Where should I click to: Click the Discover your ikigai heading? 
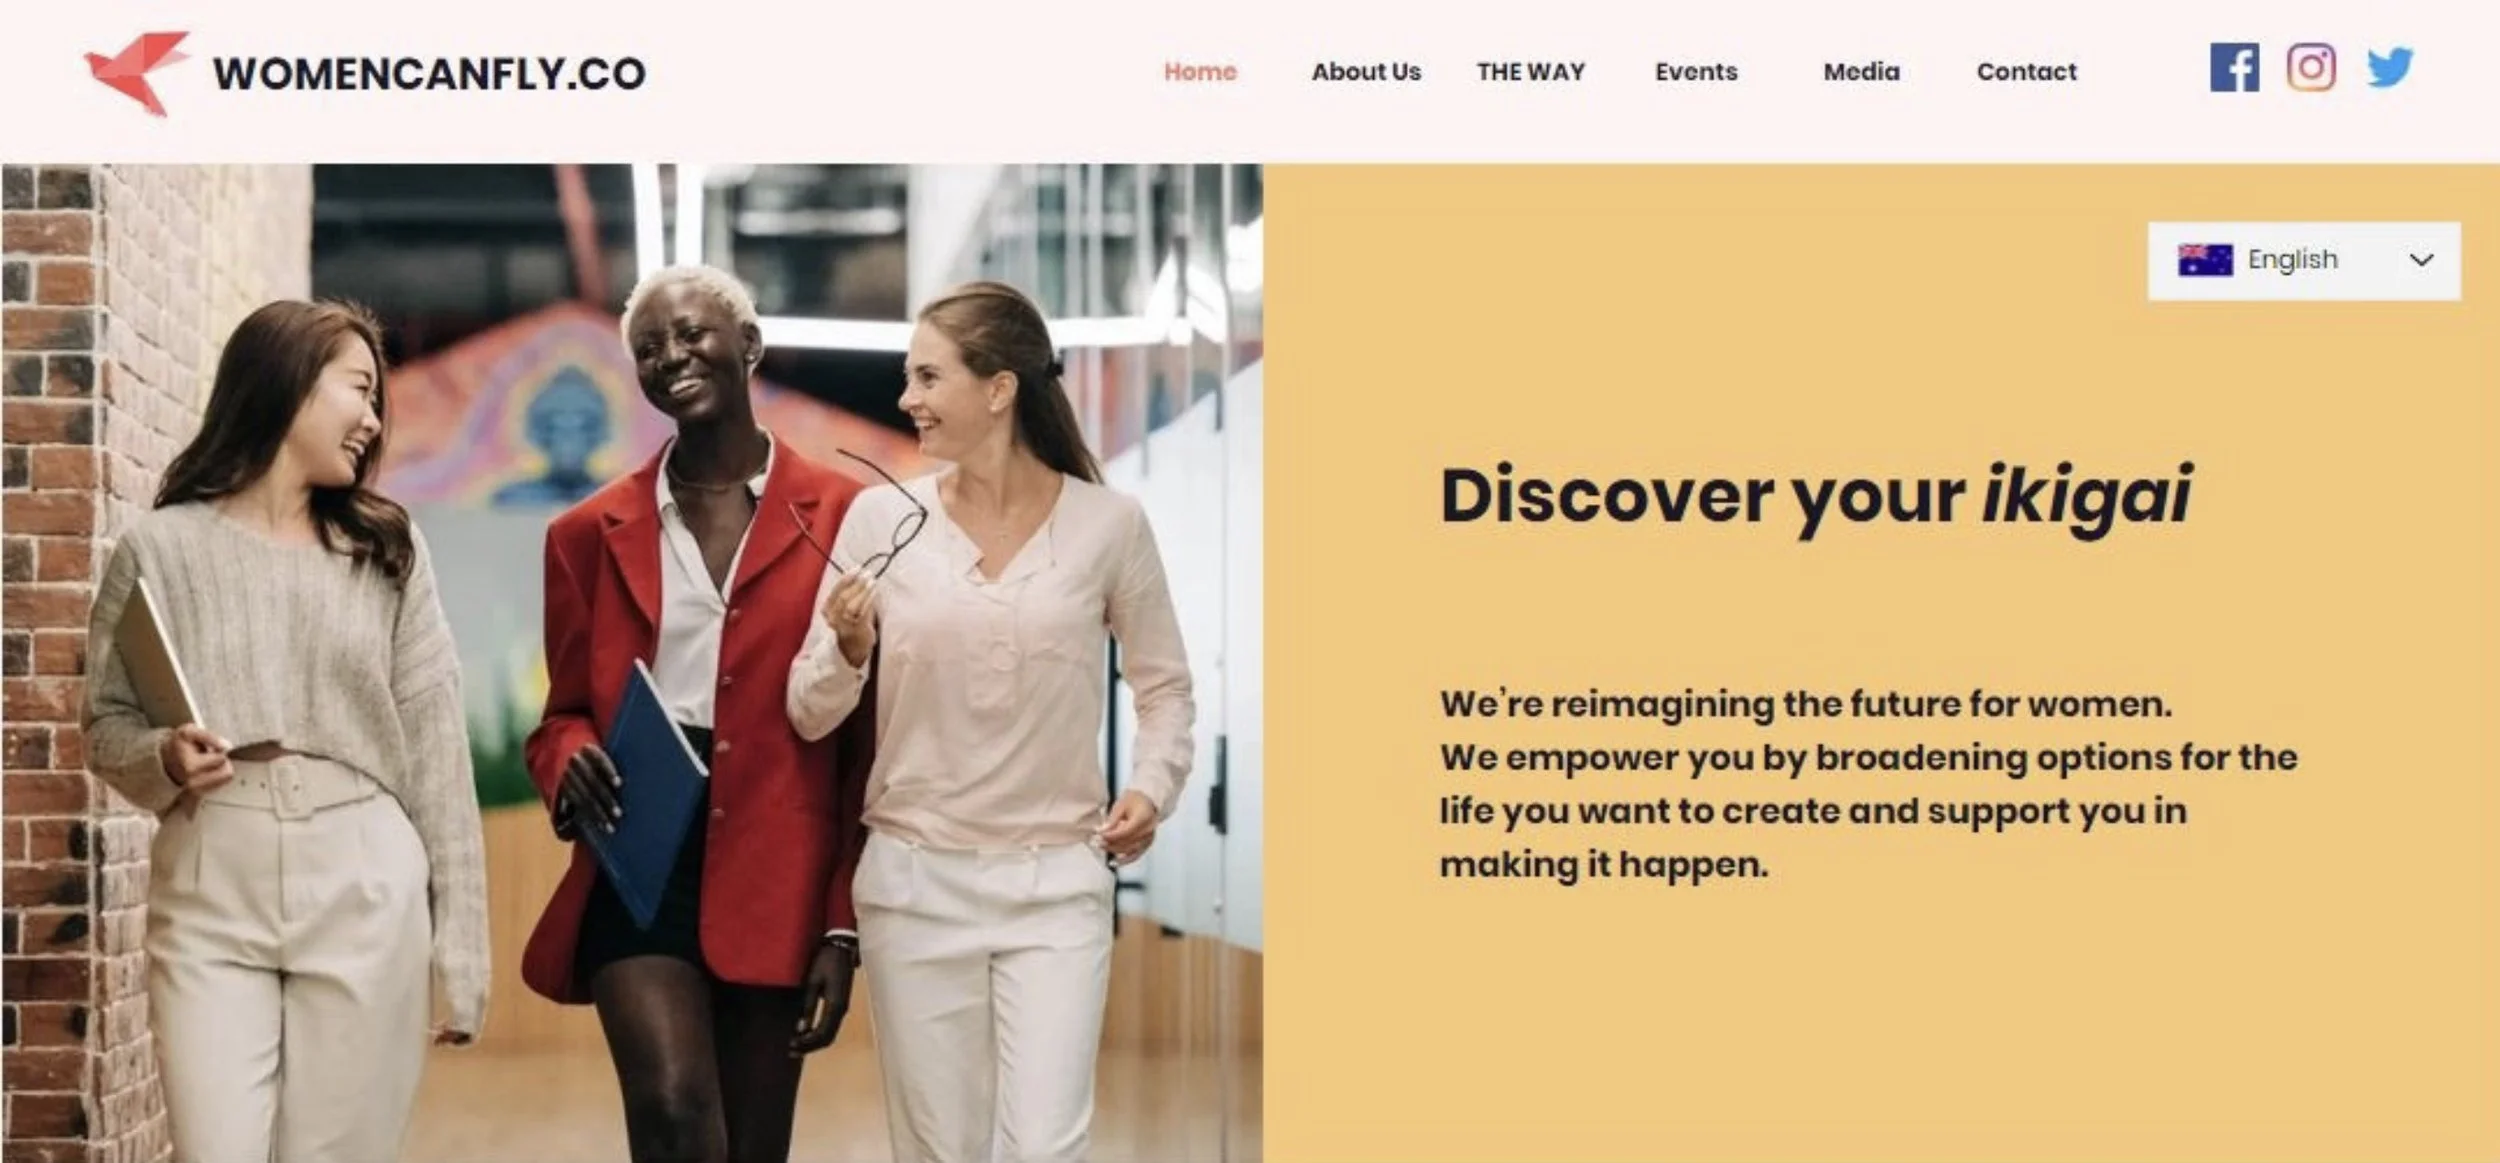tap(1816, 497)
